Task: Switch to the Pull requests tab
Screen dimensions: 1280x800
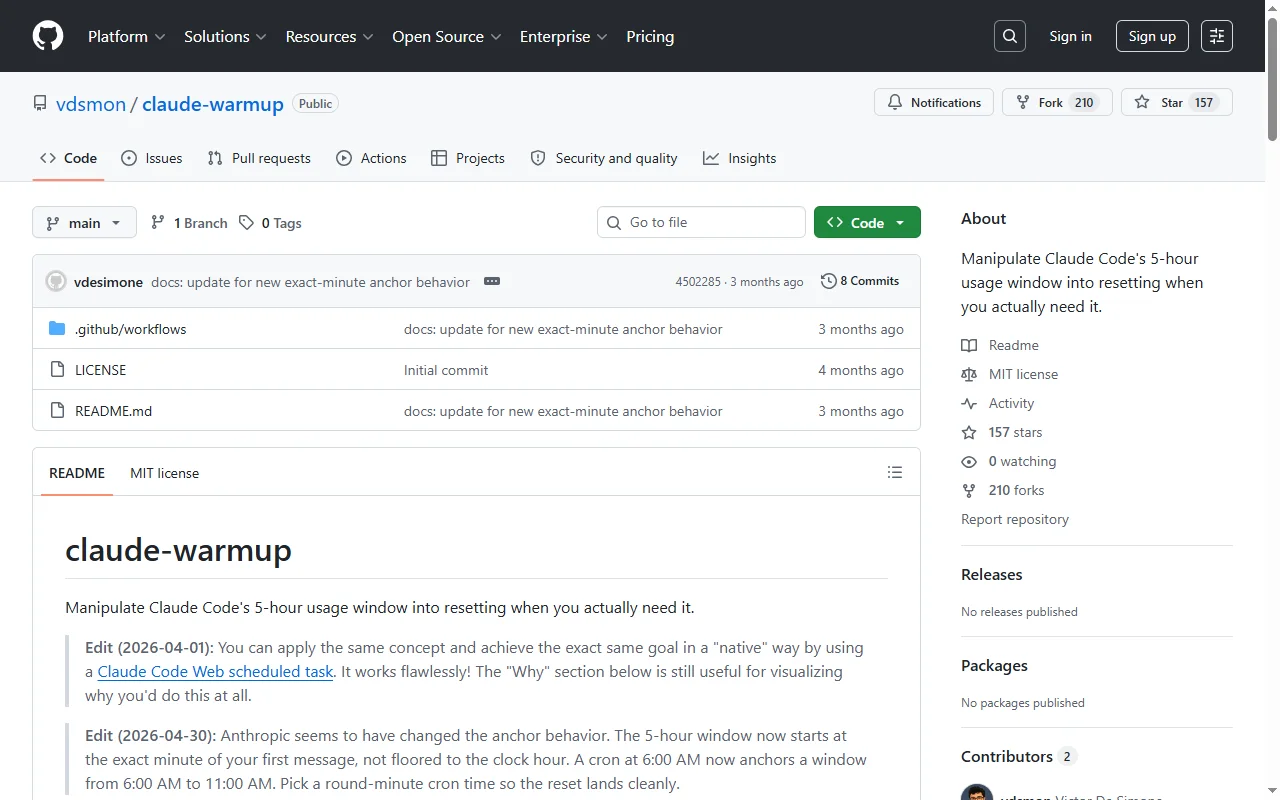Action: 259,158
